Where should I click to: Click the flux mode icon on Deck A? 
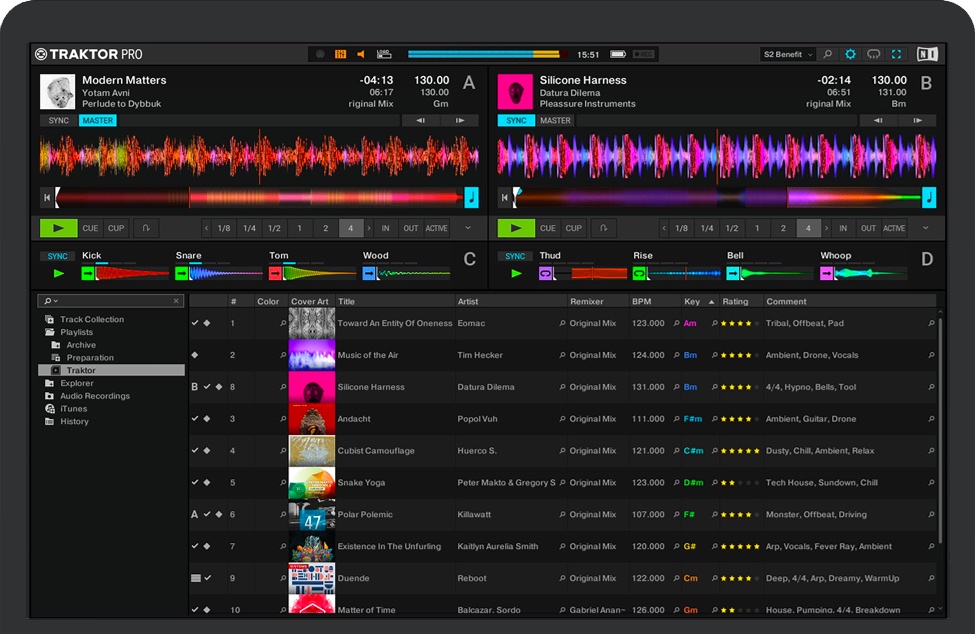[146, 228]
